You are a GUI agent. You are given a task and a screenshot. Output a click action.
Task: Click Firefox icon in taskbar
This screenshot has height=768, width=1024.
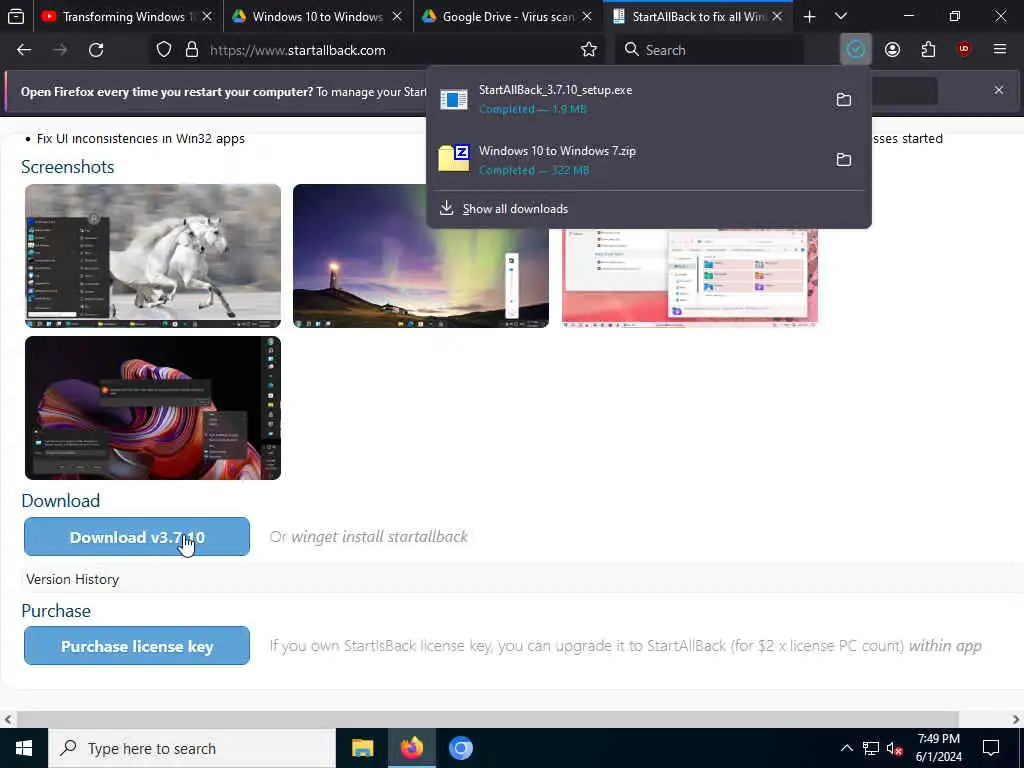(411, 748)
